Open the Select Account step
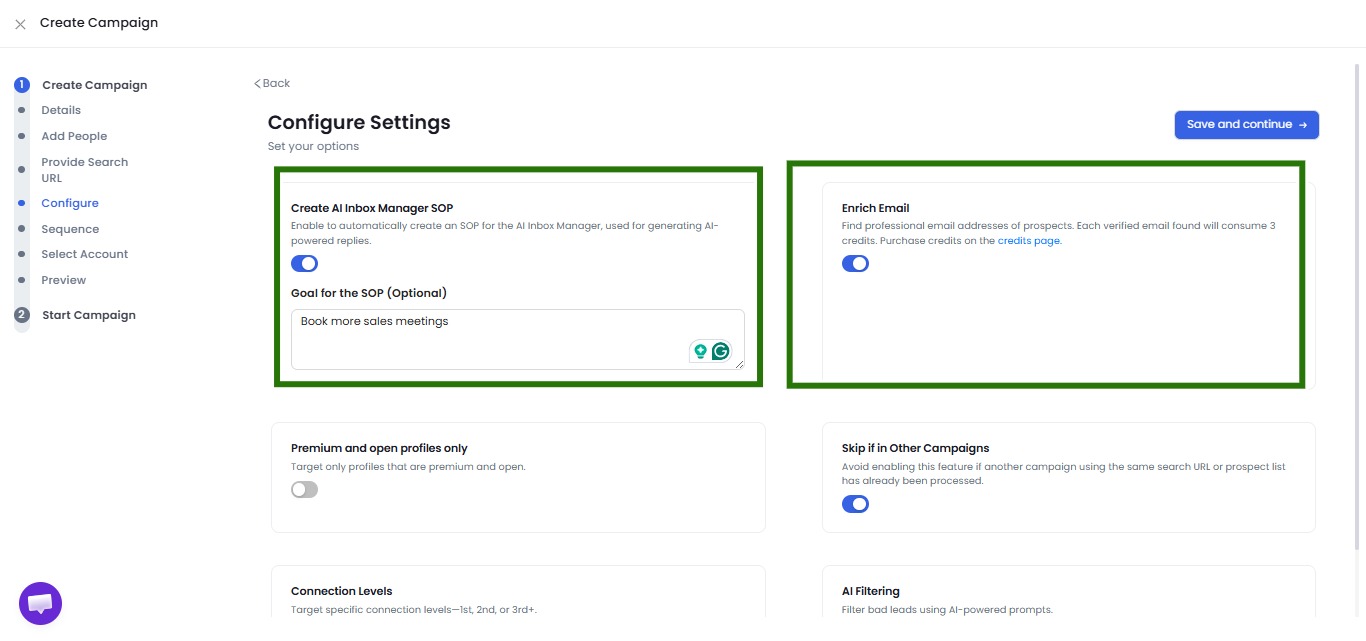 (84, 253)
